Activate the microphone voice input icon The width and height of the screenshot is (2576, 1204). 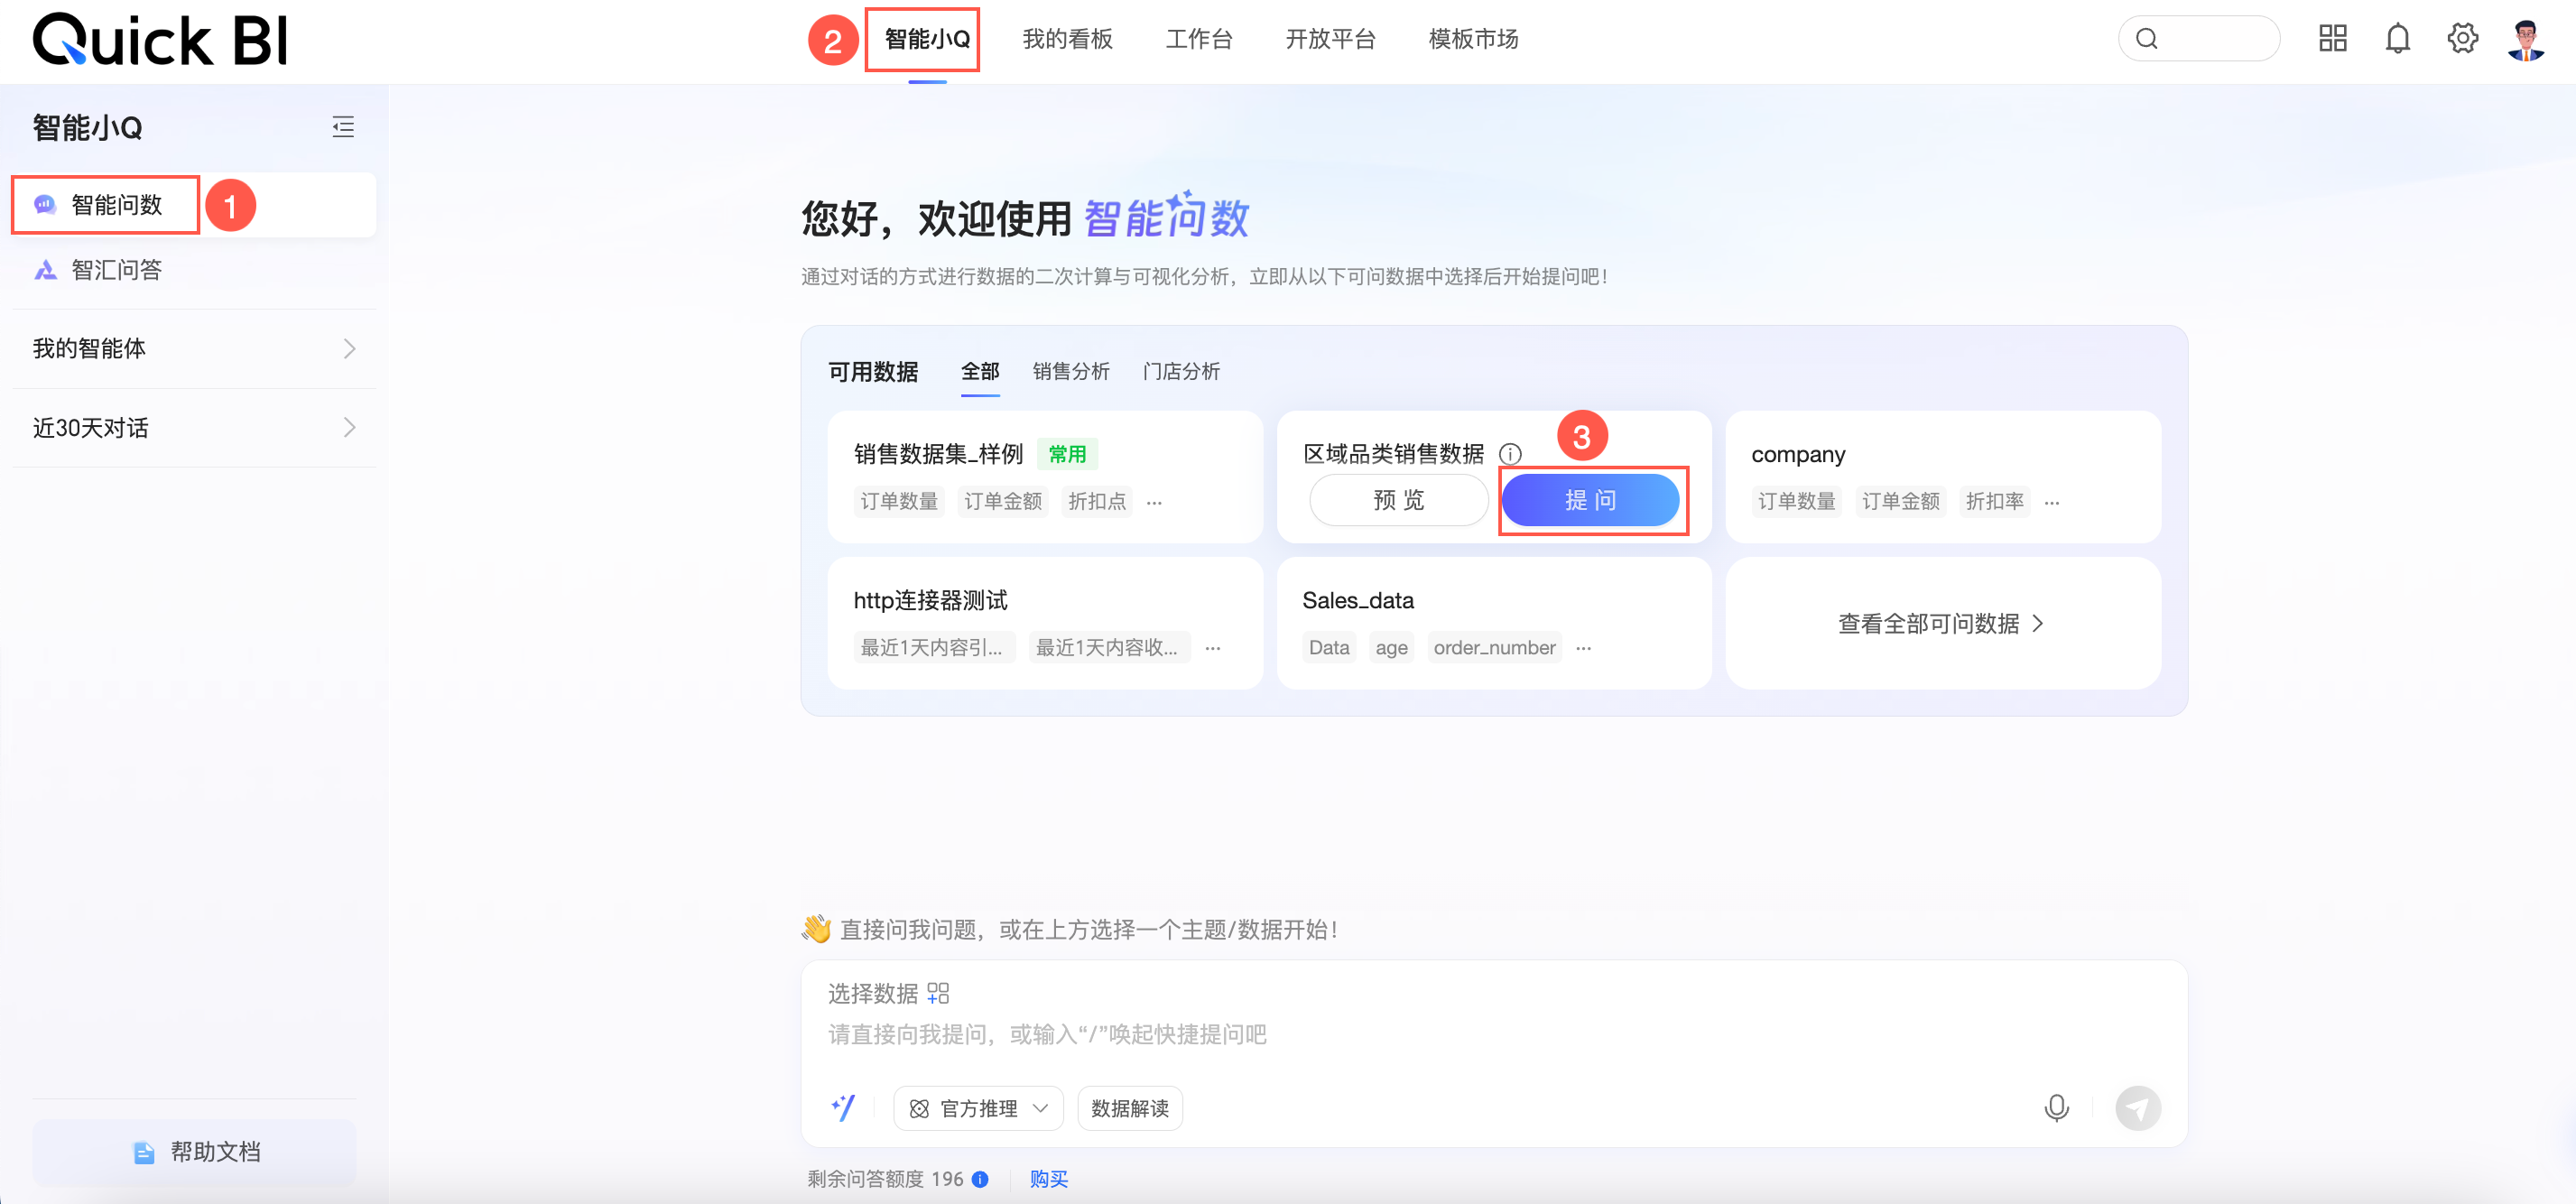(x=2057, y=1108)
